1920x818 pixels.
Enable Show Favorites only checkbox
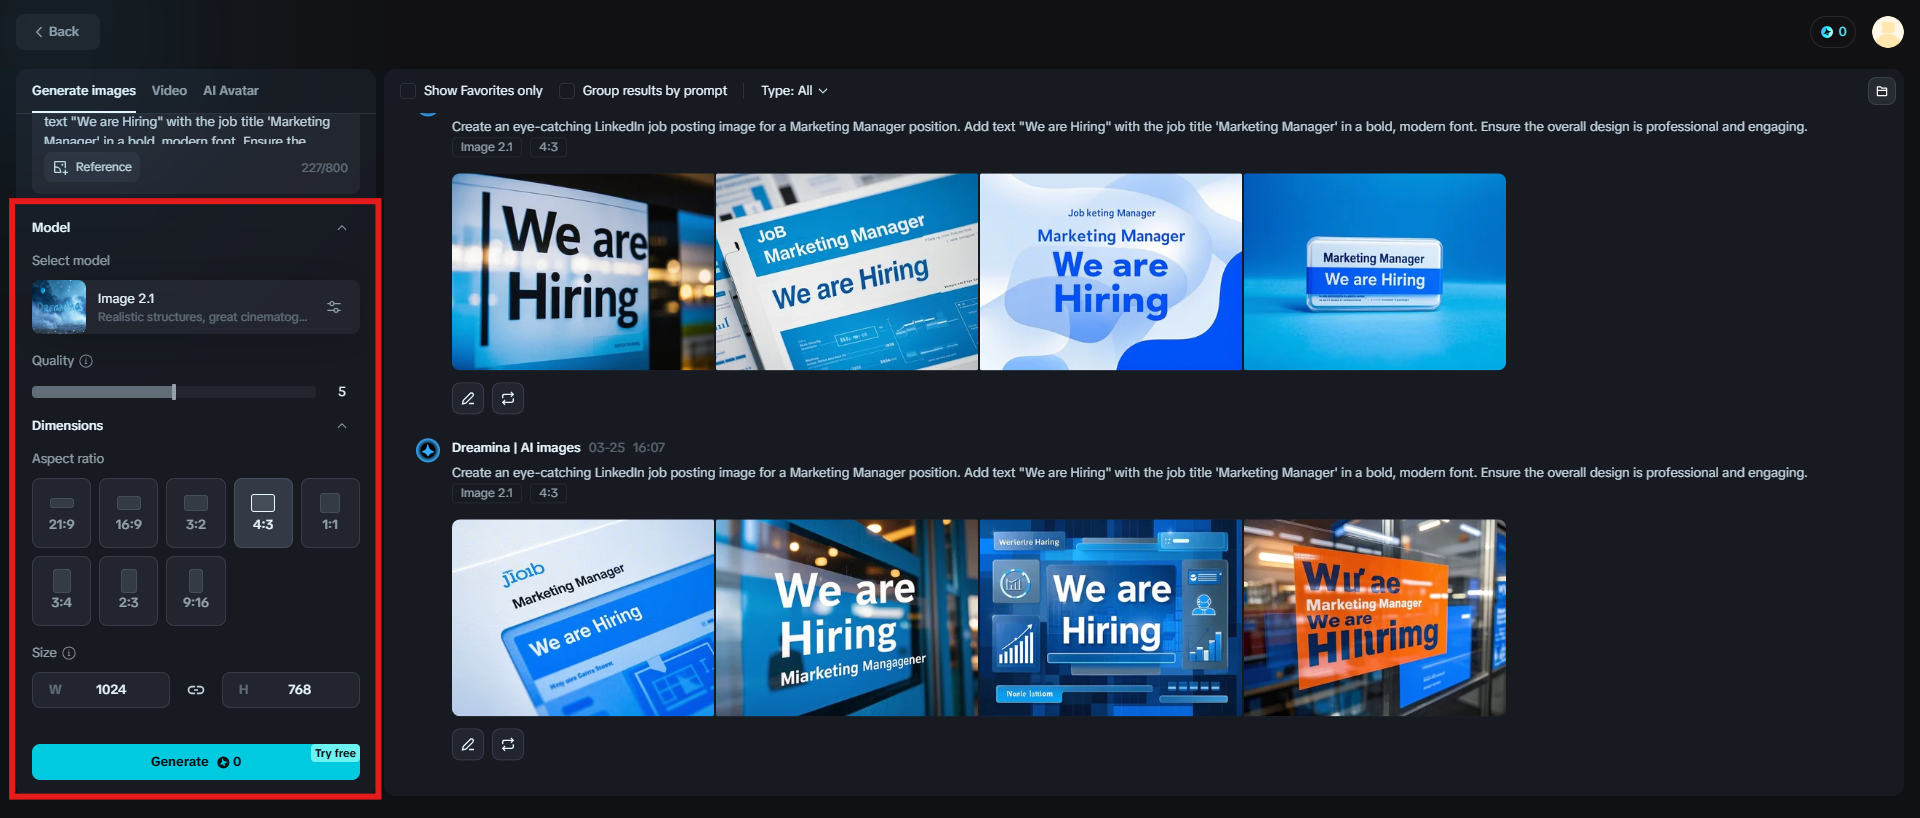(408, 91)
